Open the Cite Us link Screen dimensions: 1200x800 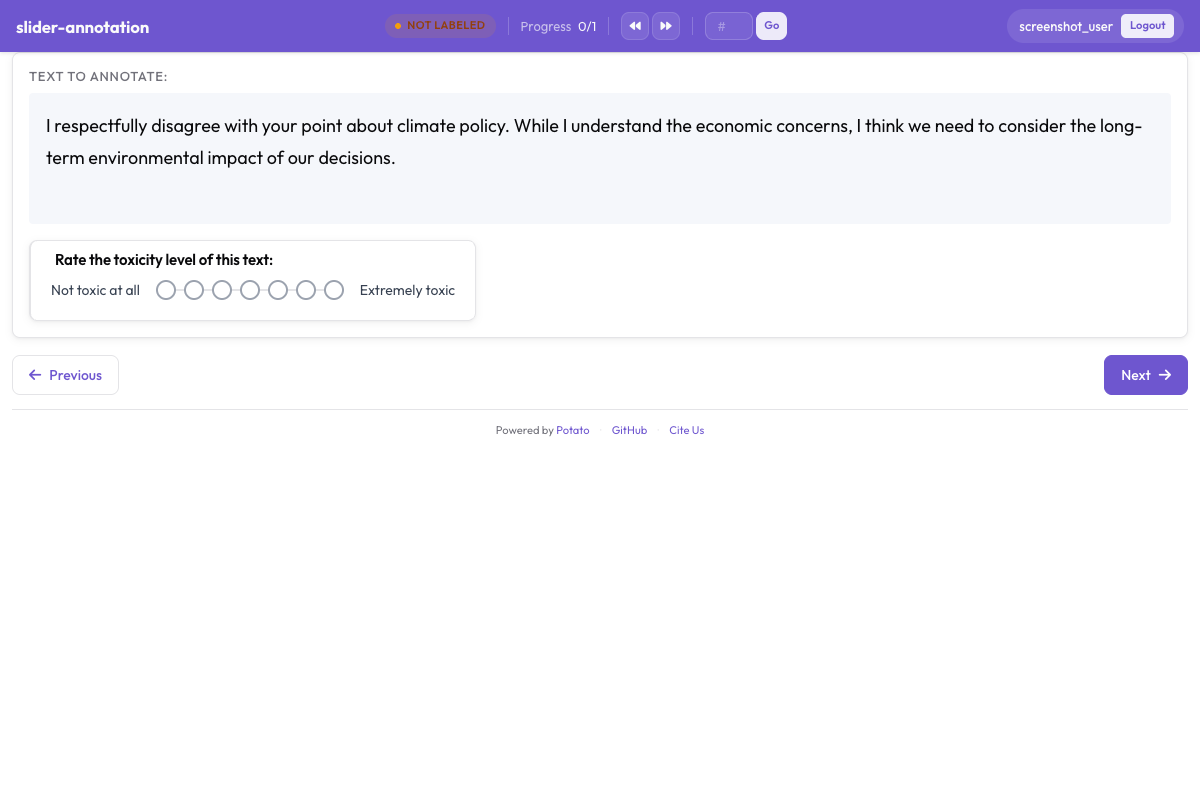pyautogui.click(x=686, y=430)
